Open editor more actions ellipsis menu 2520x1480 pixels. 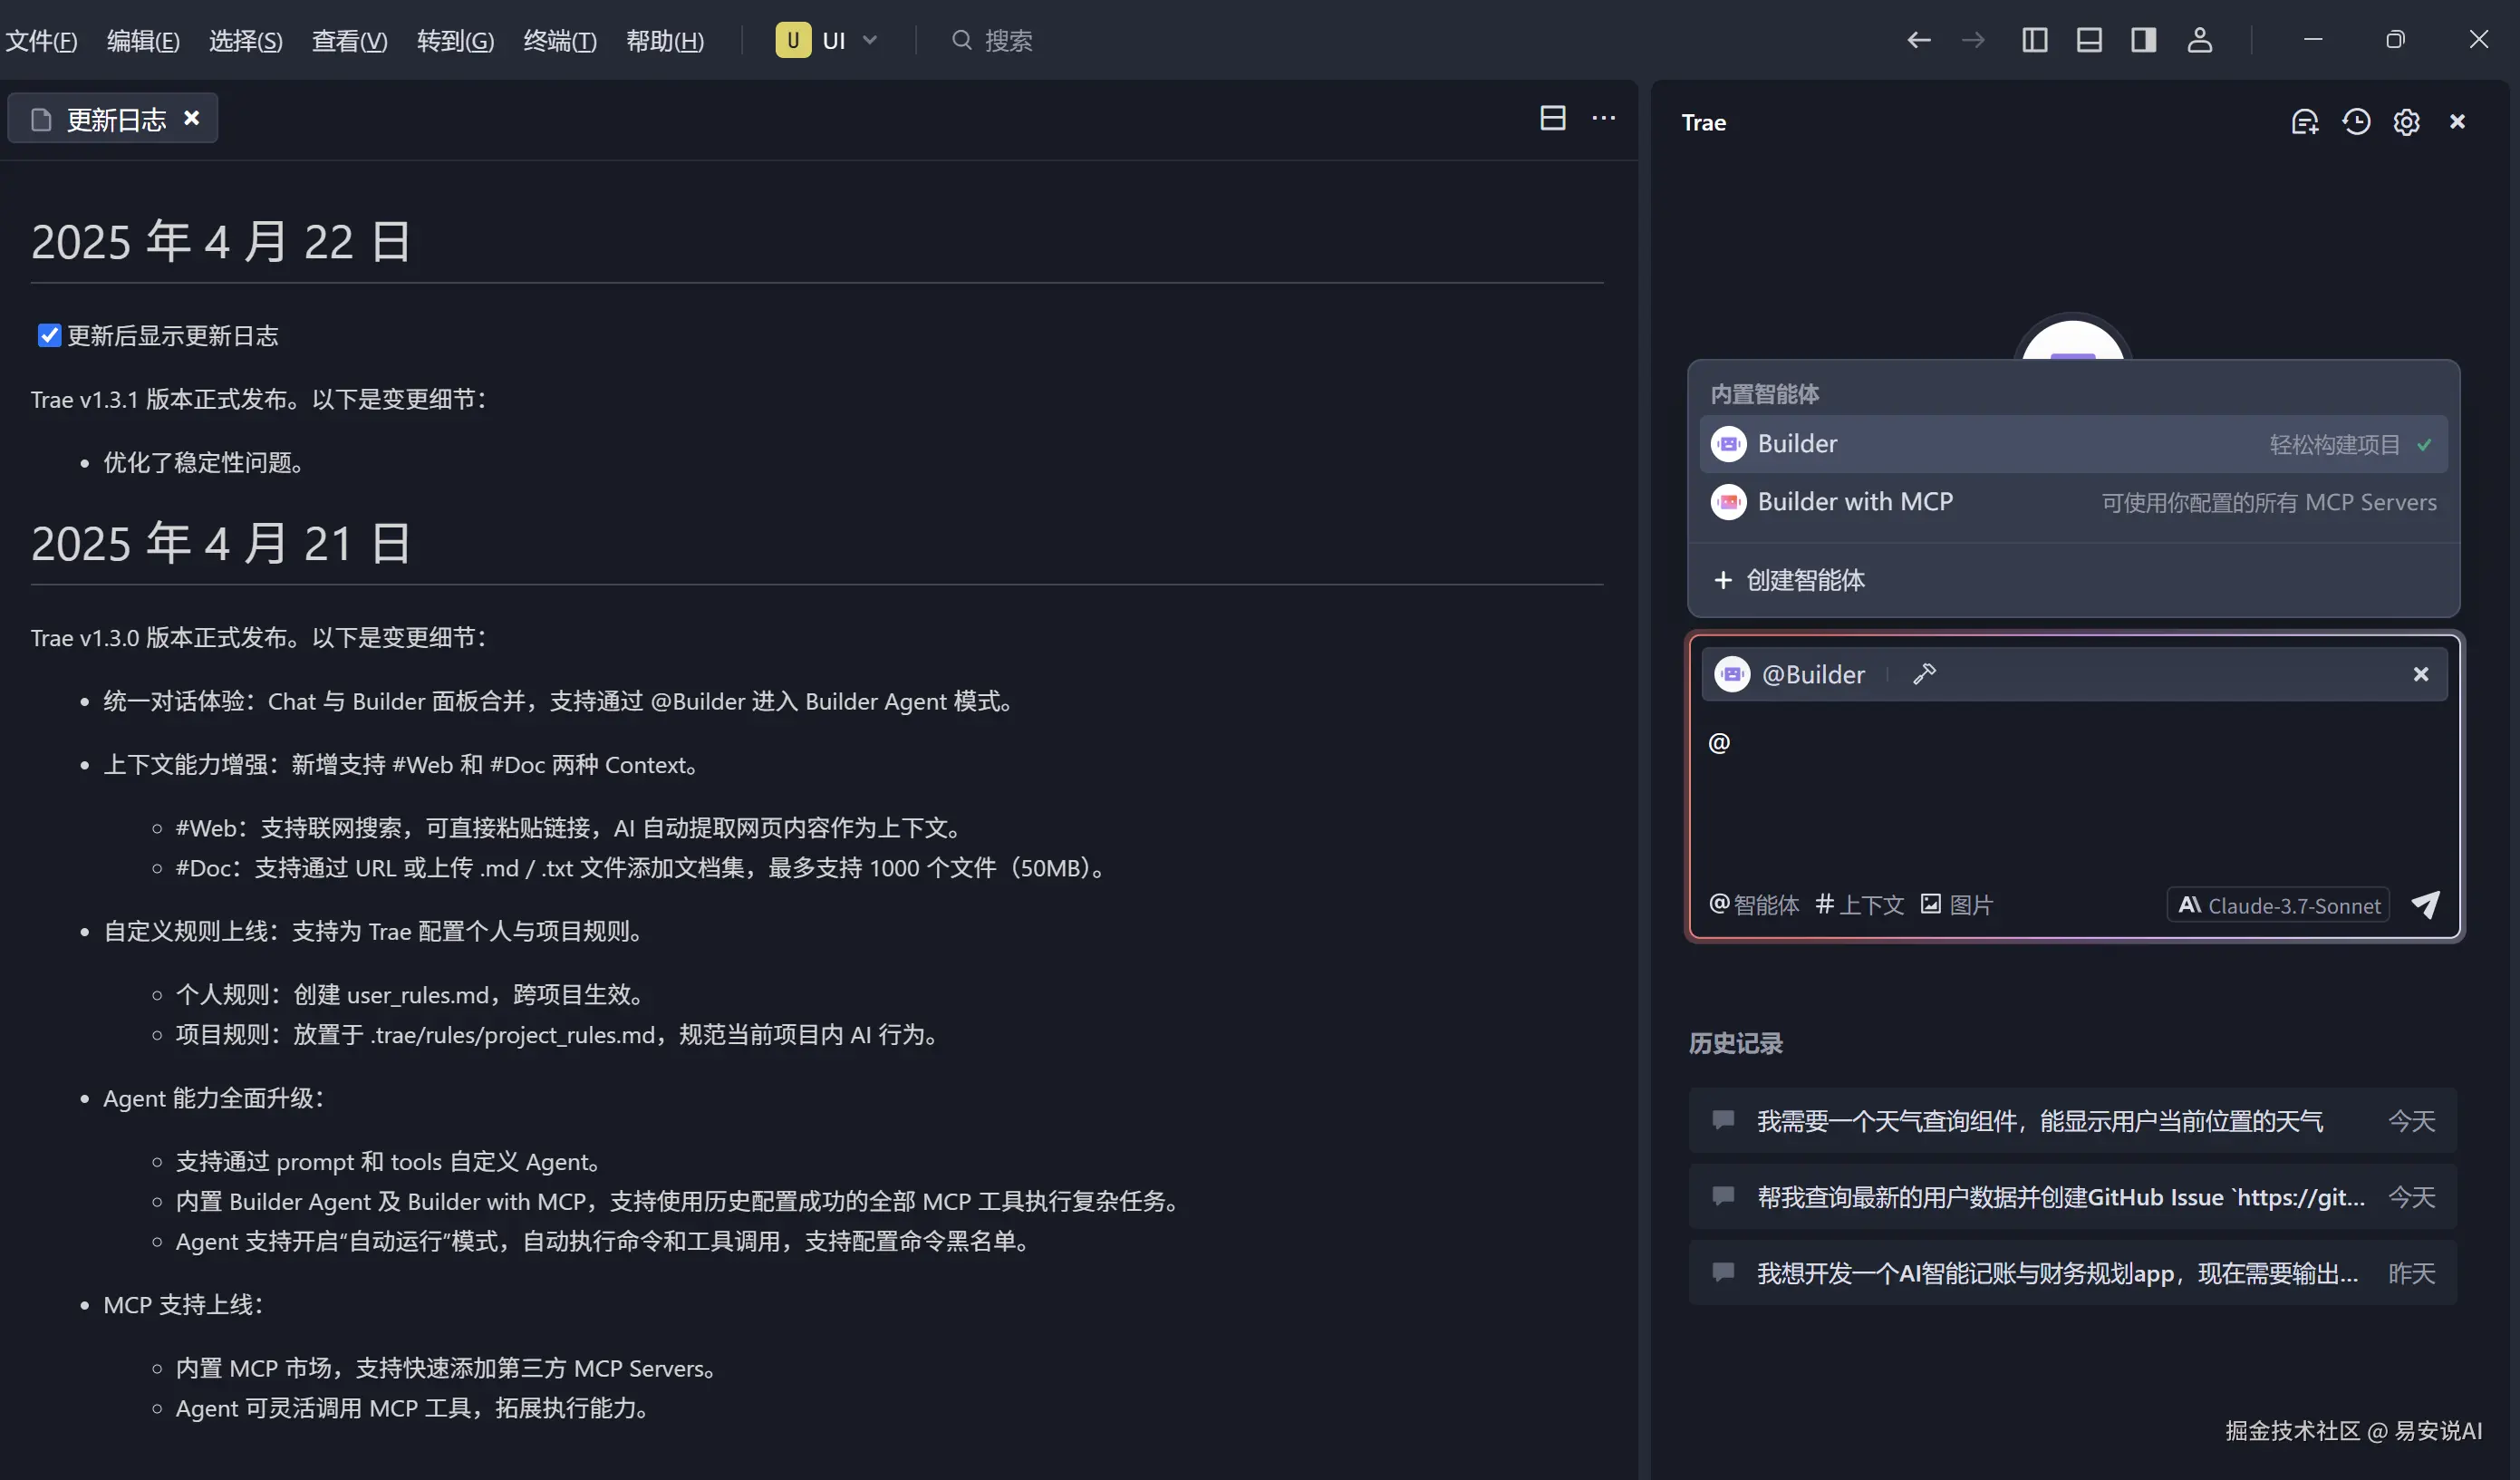coord(1603,118)
